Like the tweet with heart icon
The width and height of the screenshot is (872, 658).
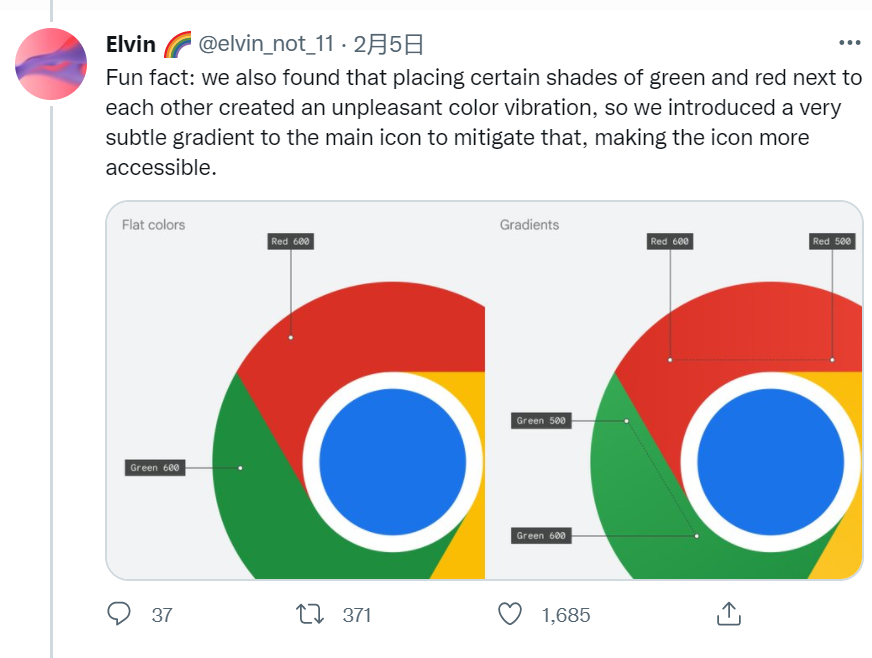coord(509,614)
